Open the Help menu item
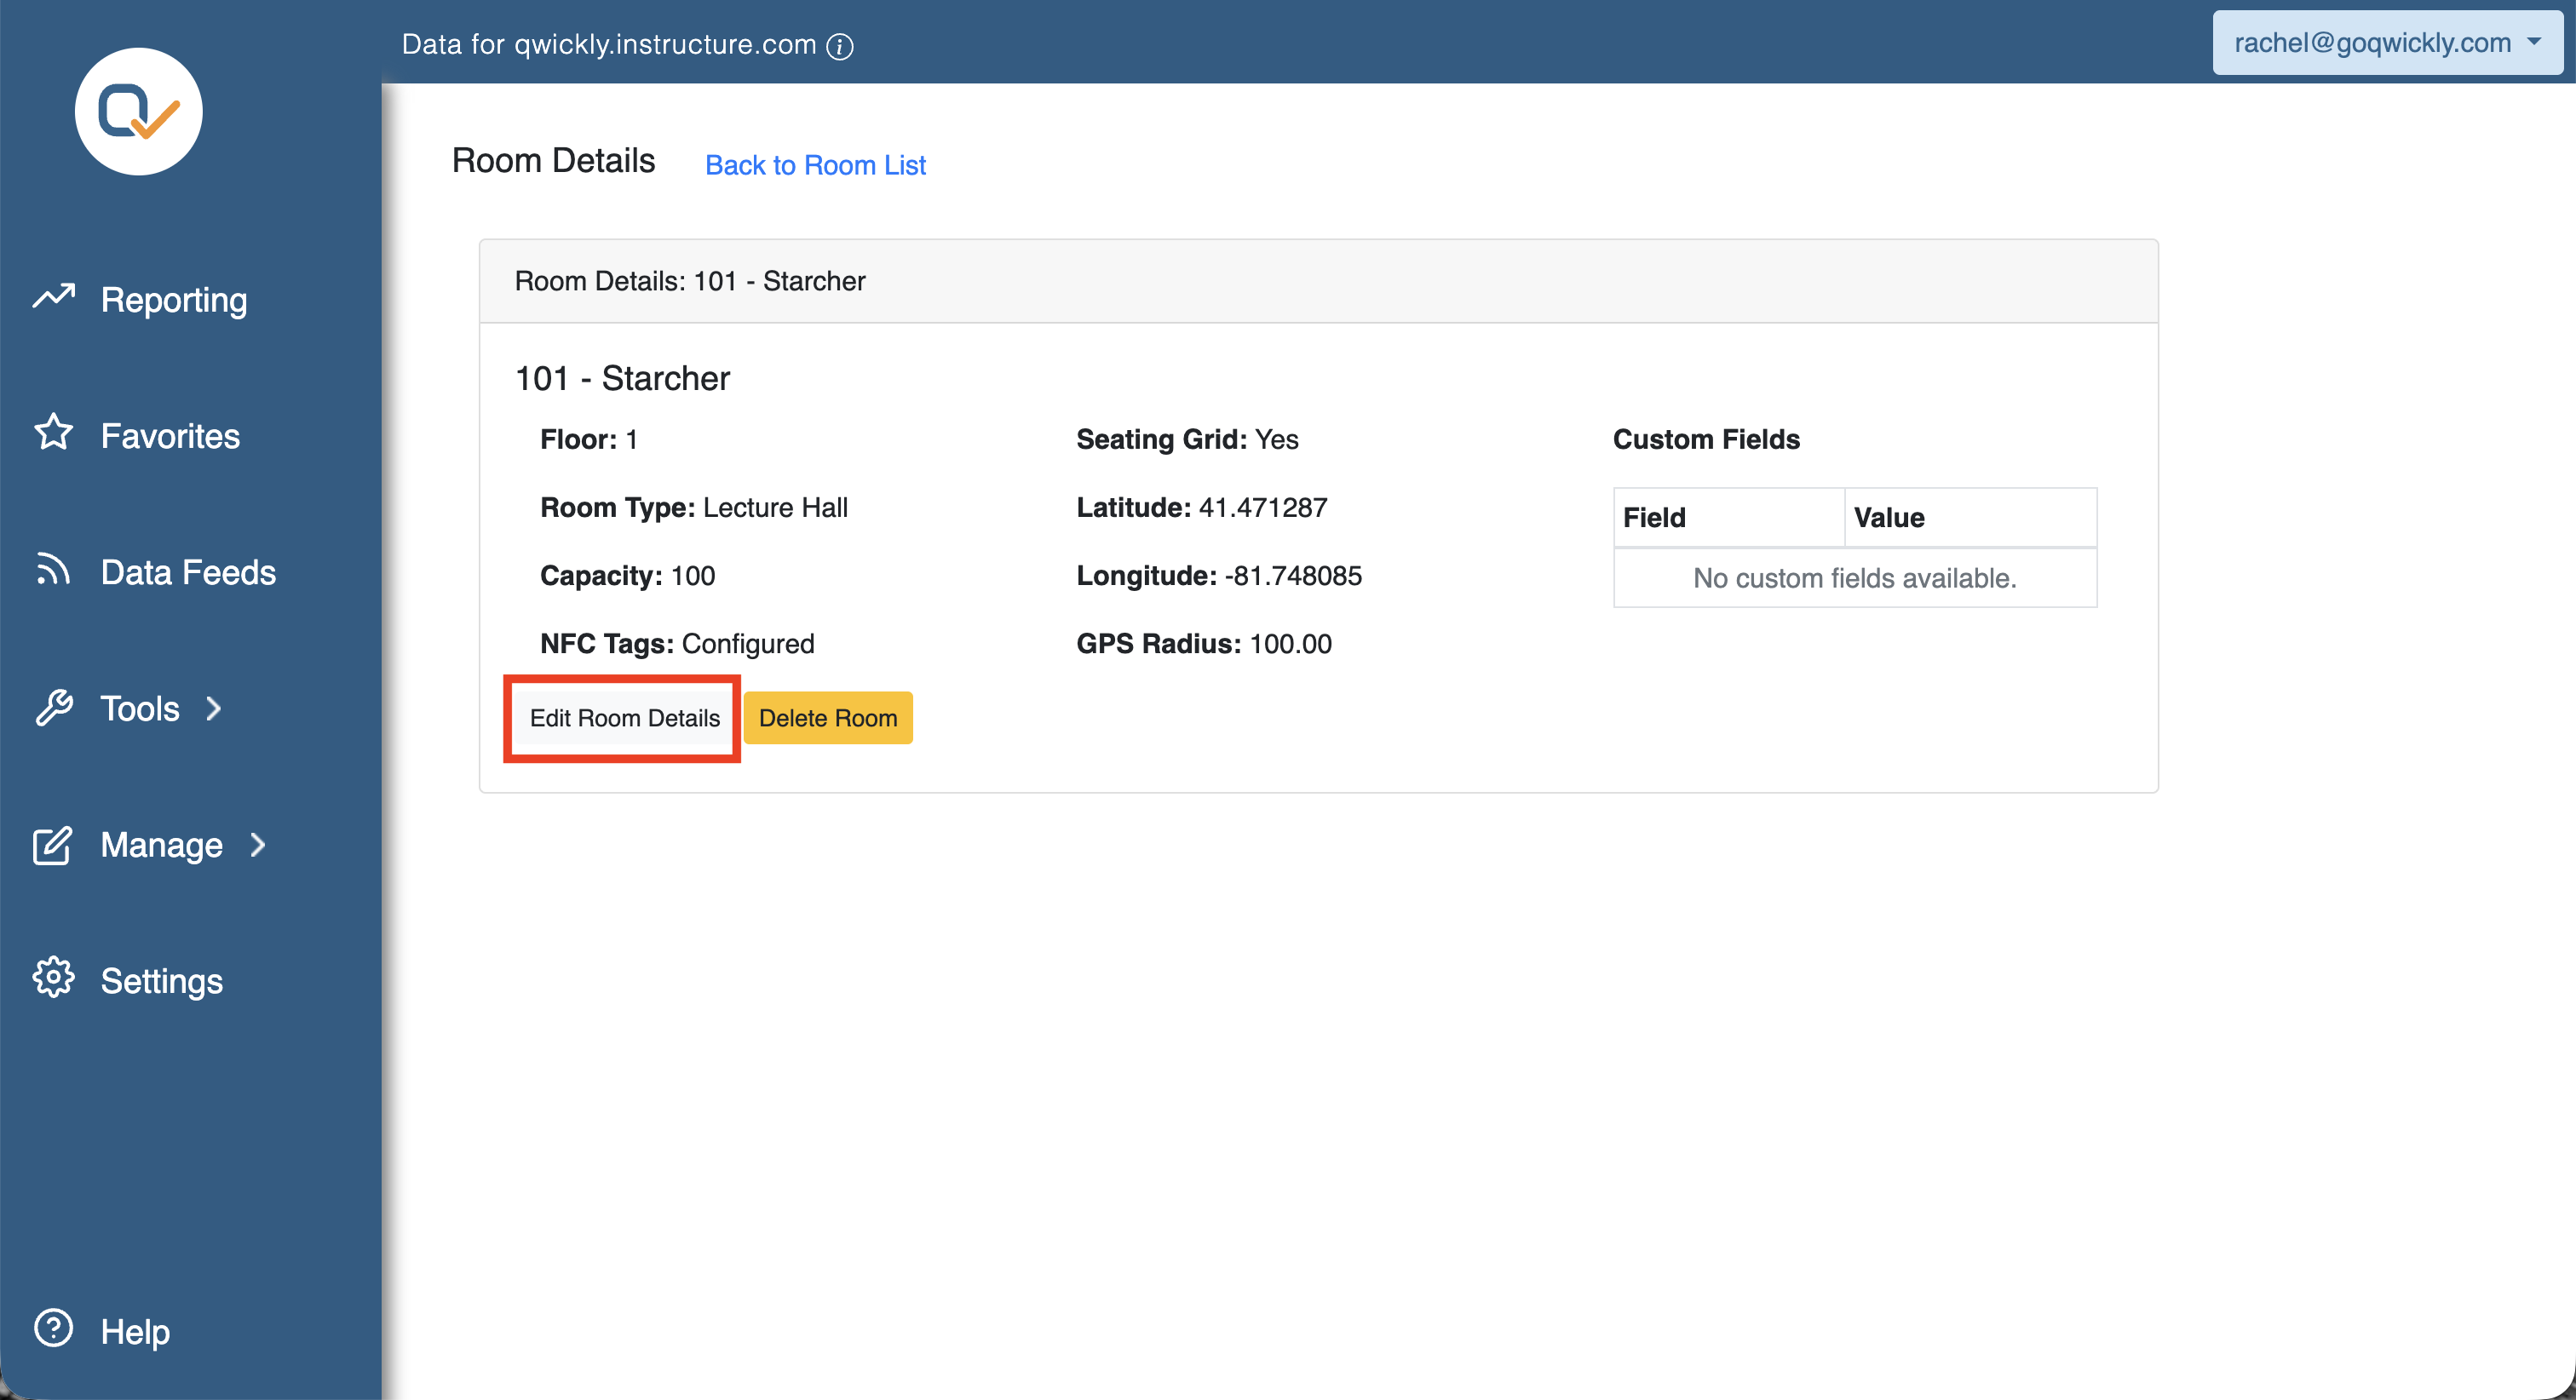This screenshot has width=2576, height=1400. [135, 1332]
